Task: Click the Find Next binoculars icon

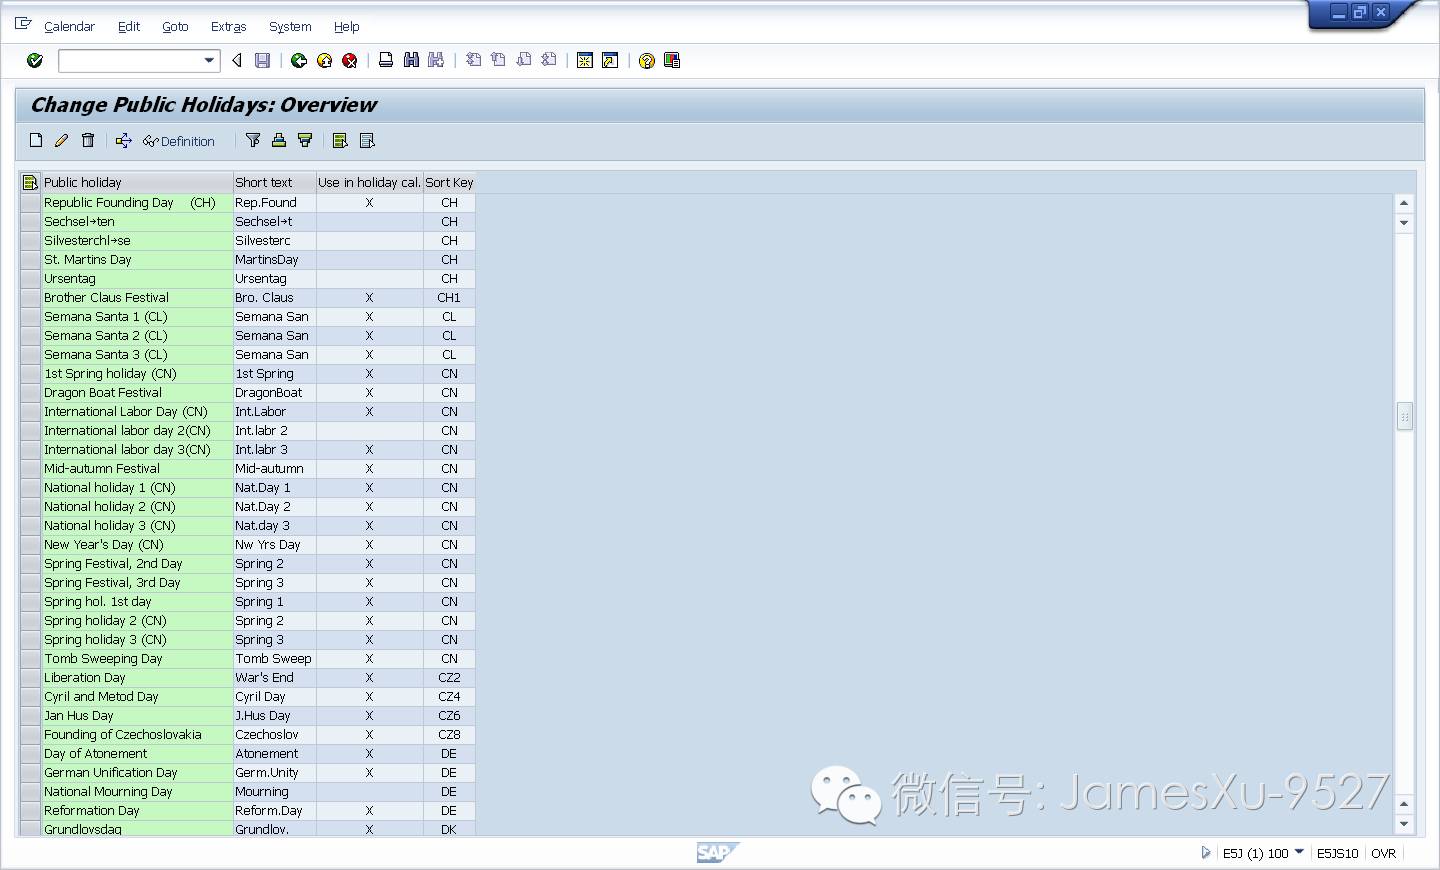Action: click(436, 61)
